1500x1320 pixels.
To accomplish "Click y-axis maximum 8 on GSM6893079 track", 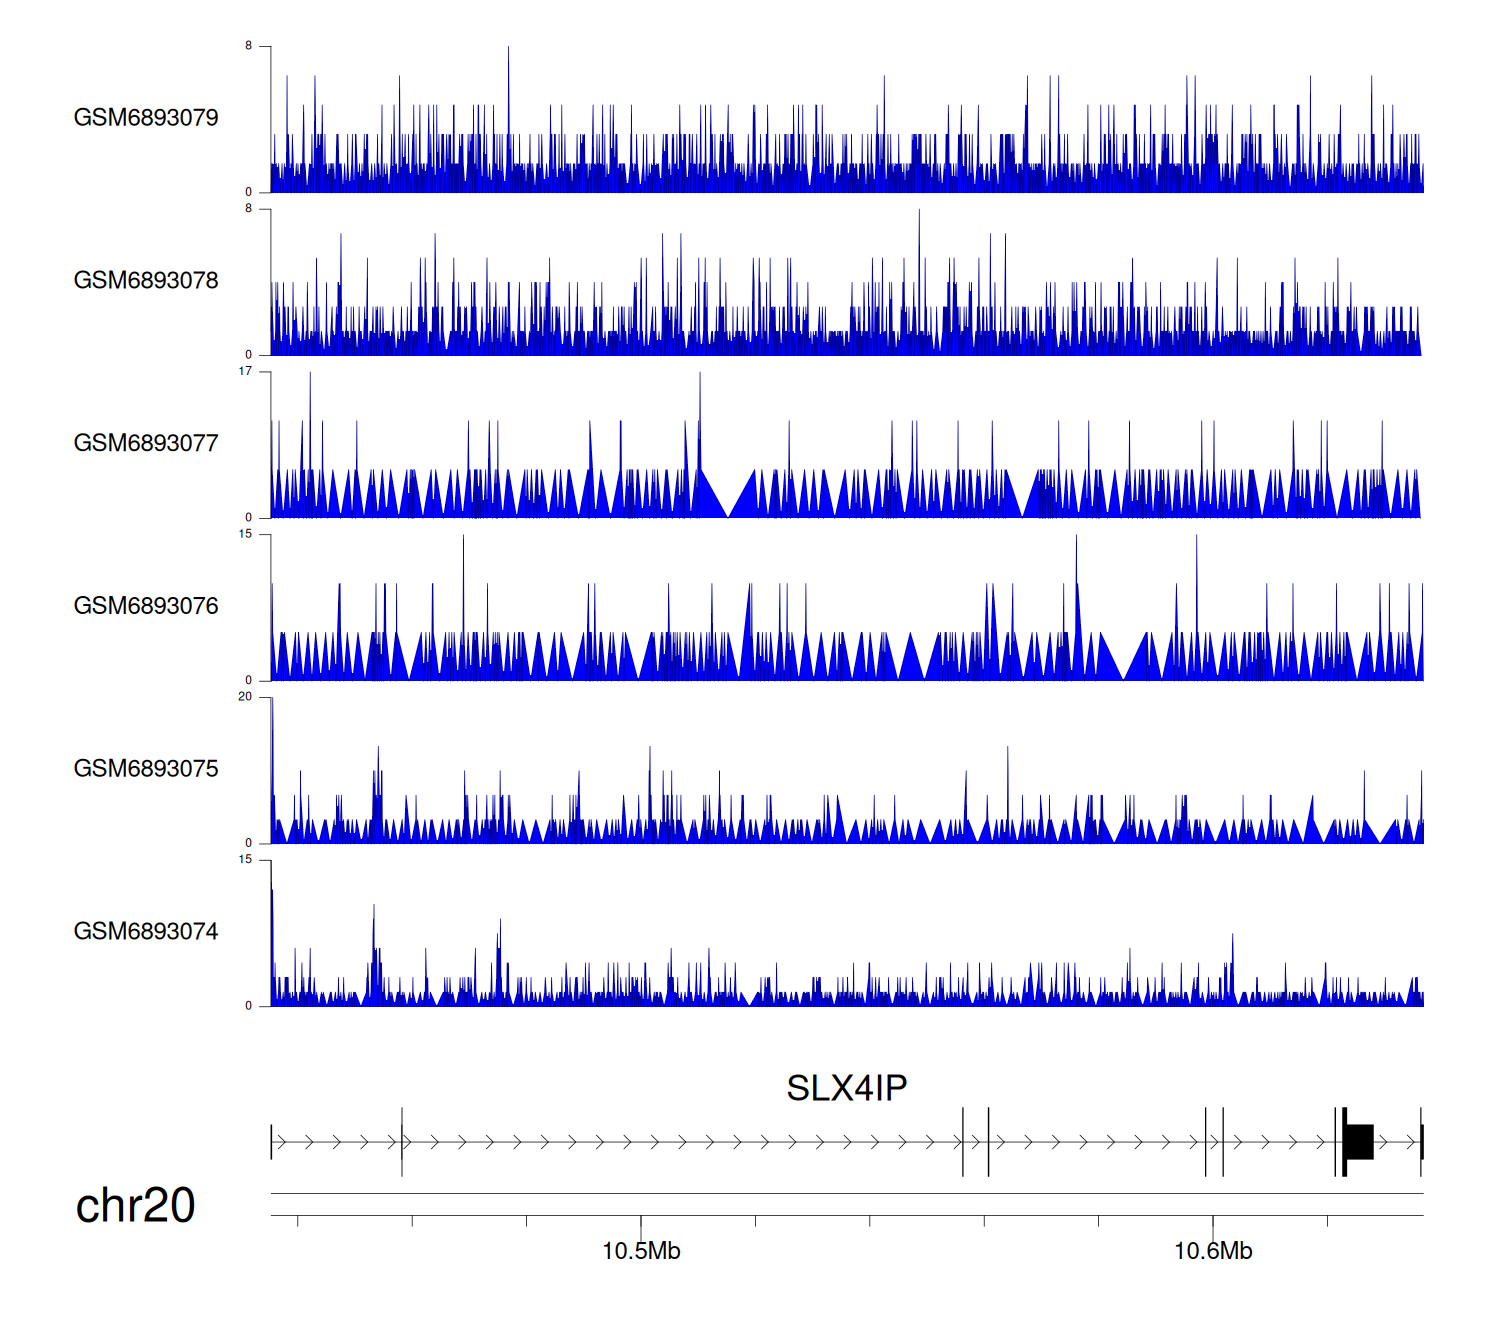I will 249,46.
